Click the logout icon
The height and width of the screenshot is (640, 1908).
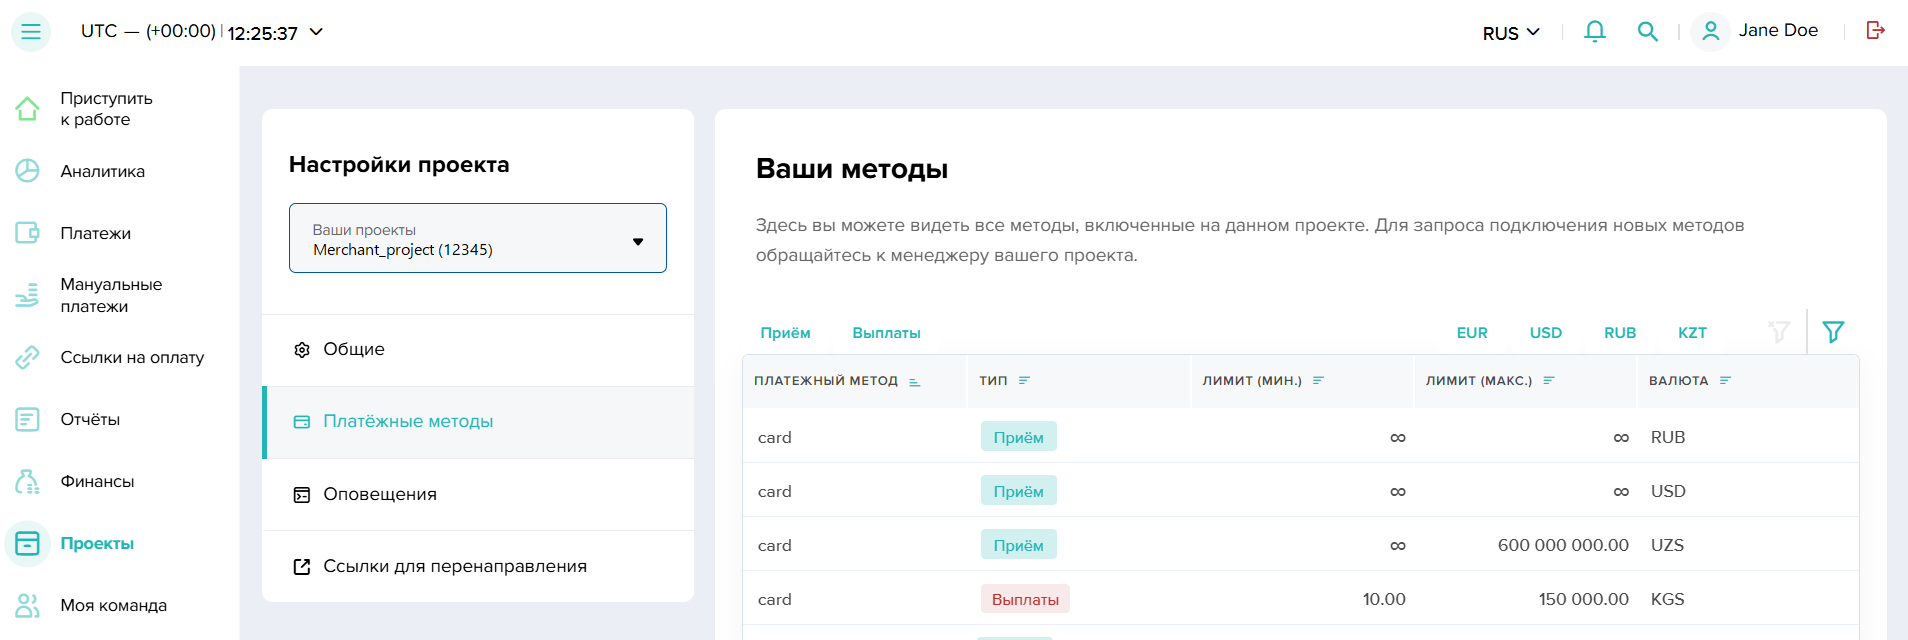tap(1875, 30)
